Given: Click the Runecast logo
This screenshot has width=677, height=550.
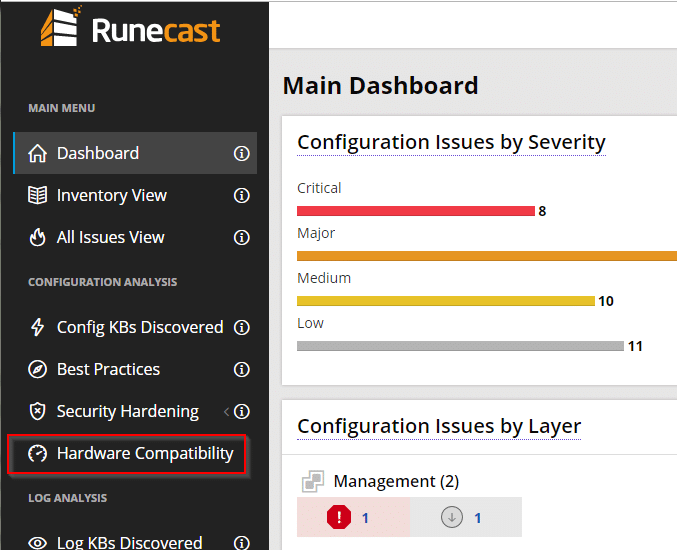Looking at the screenshot, I should 130,27.
